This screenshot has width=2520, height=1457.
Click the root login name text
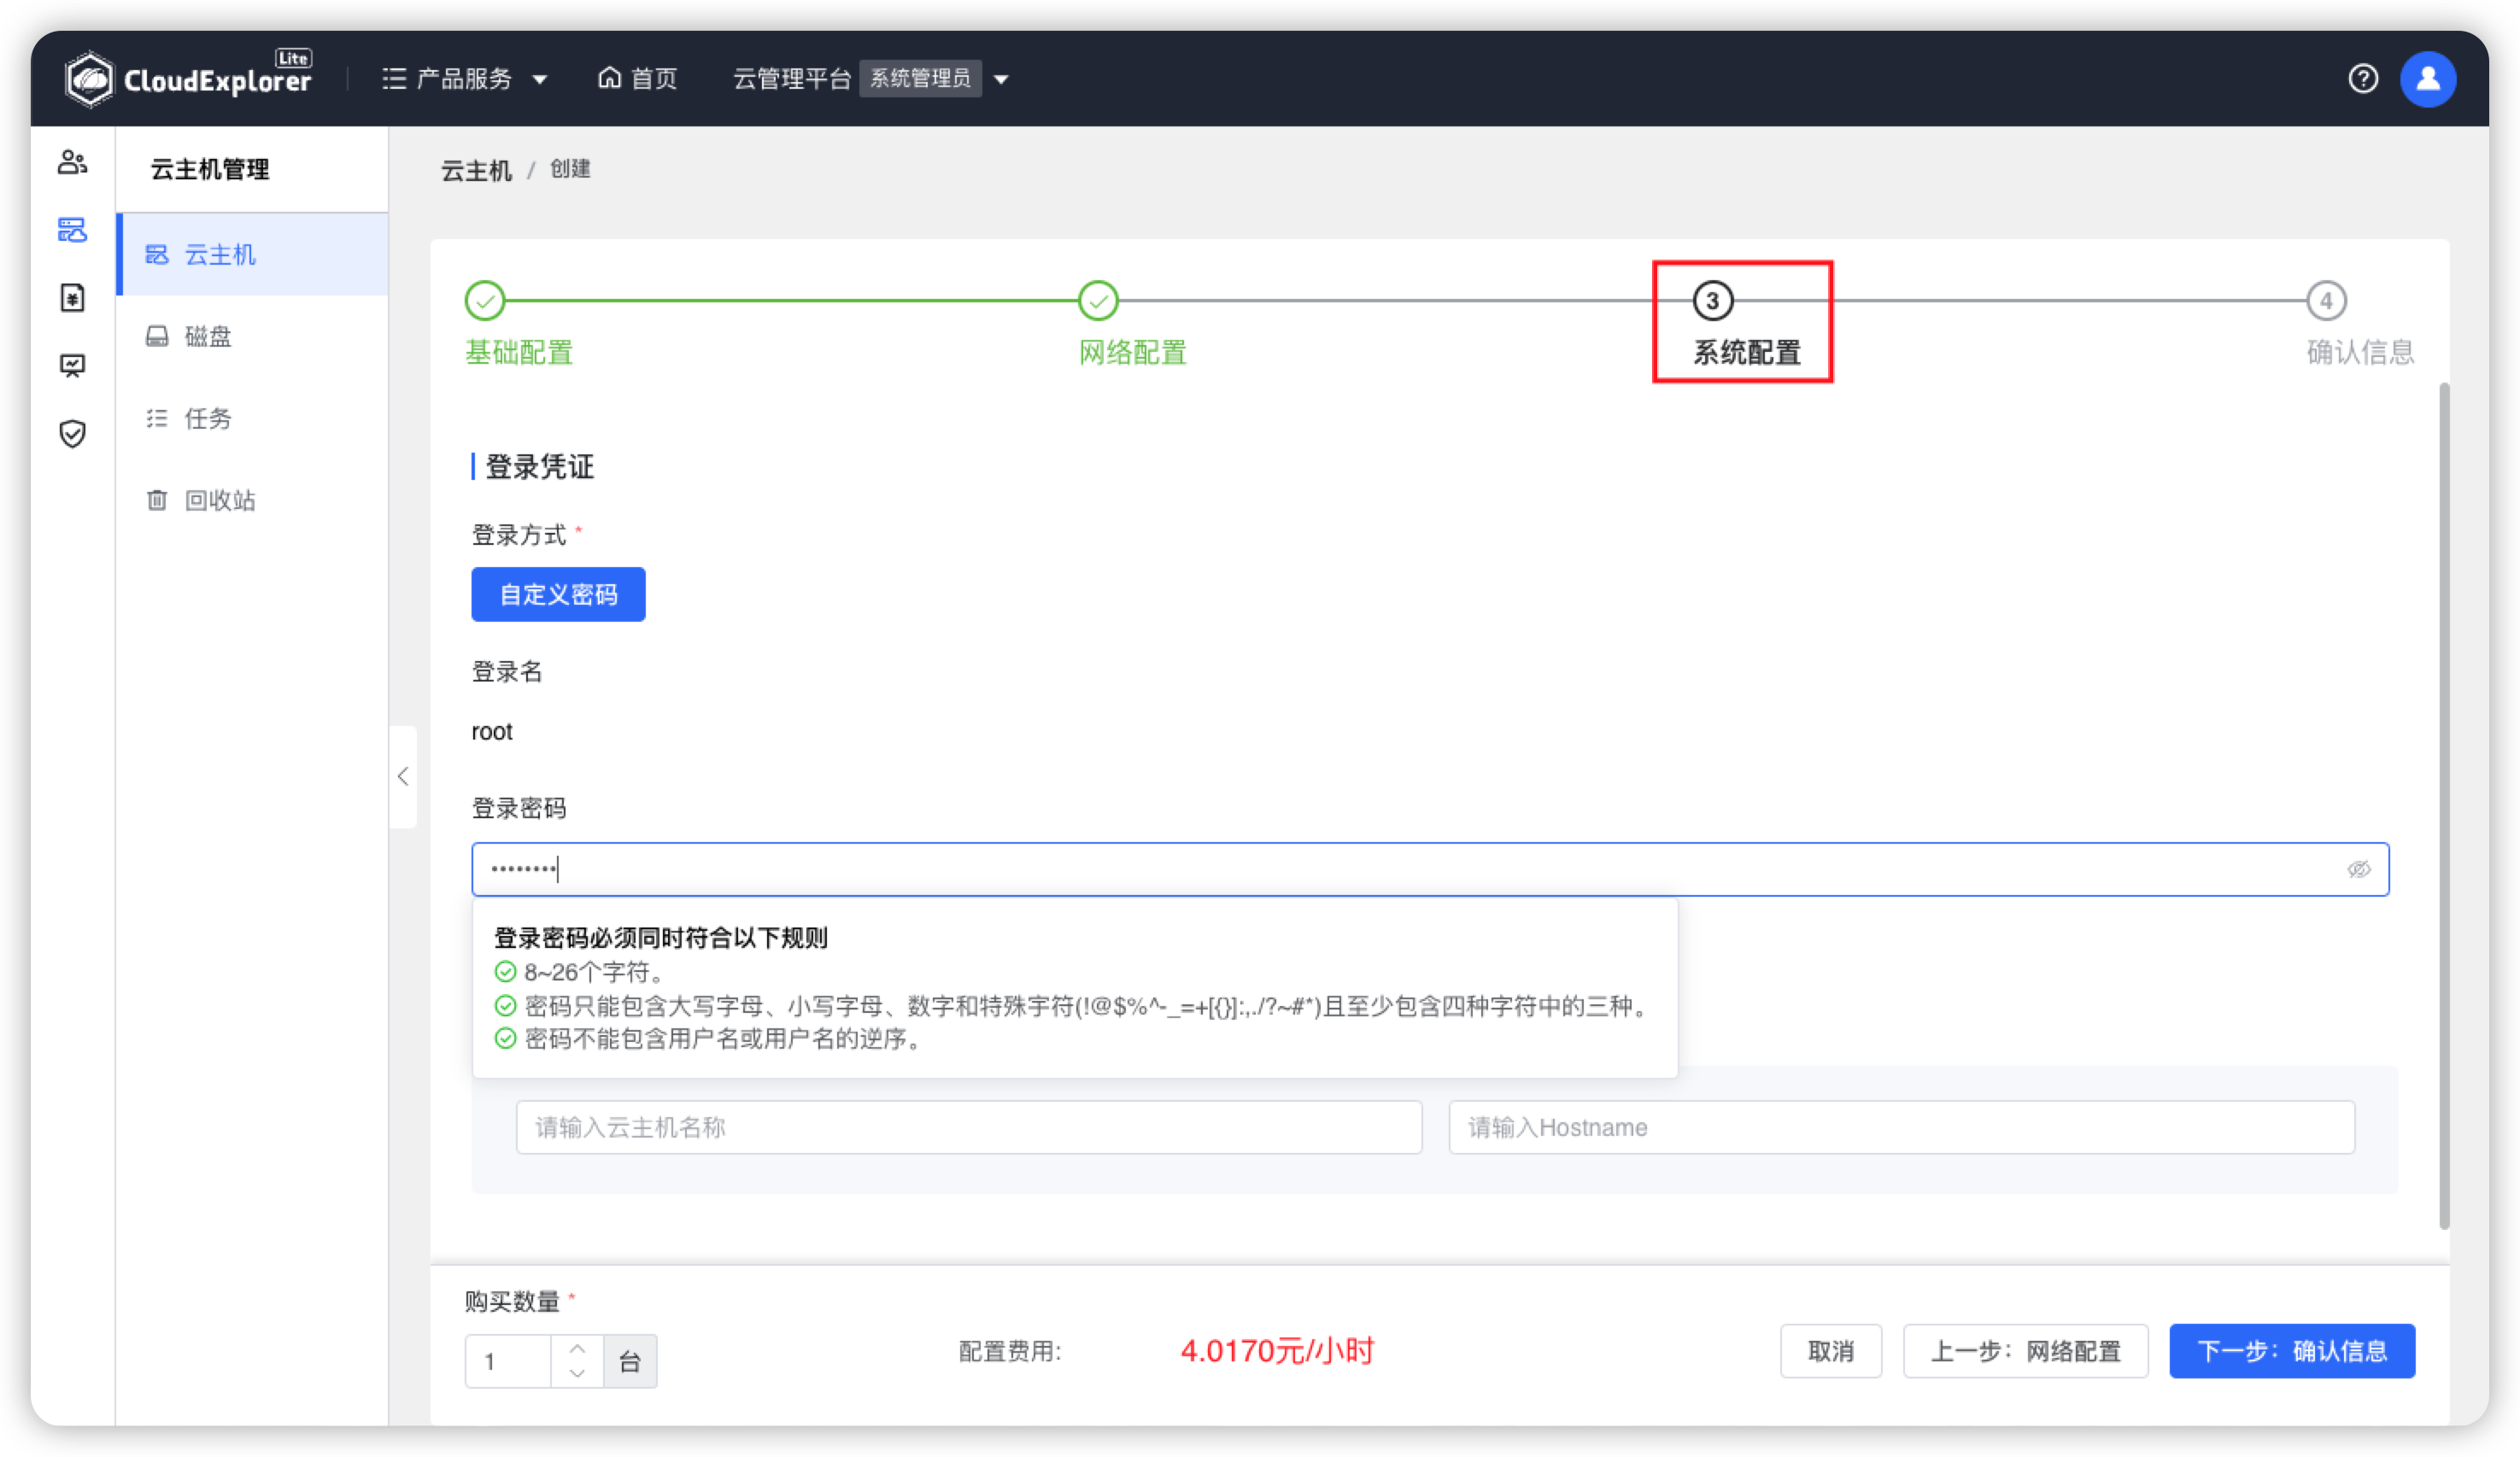point(492,732)
